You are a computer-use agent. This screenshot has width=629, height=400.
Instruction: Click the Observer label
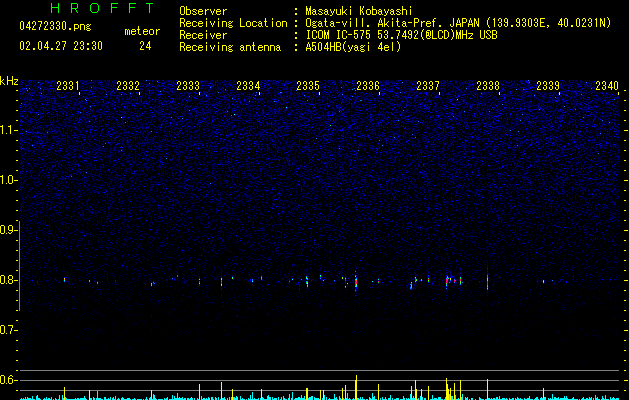click(203, 11)
